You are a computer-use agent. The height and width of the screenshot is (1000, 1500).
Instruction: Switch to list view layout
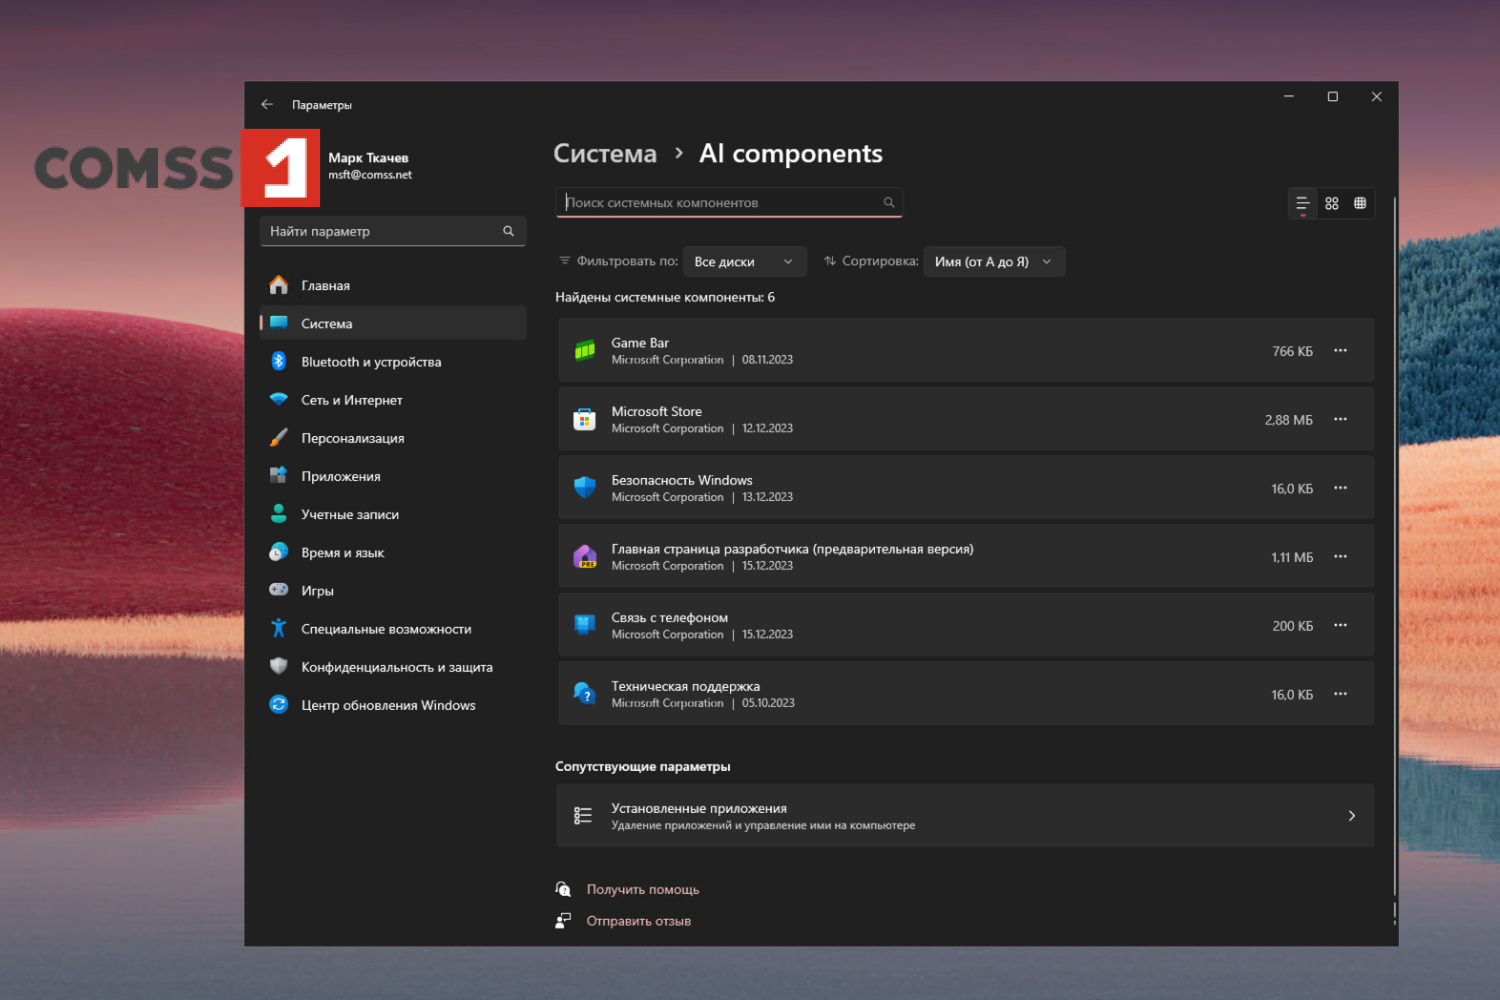tap(1302, 203)
